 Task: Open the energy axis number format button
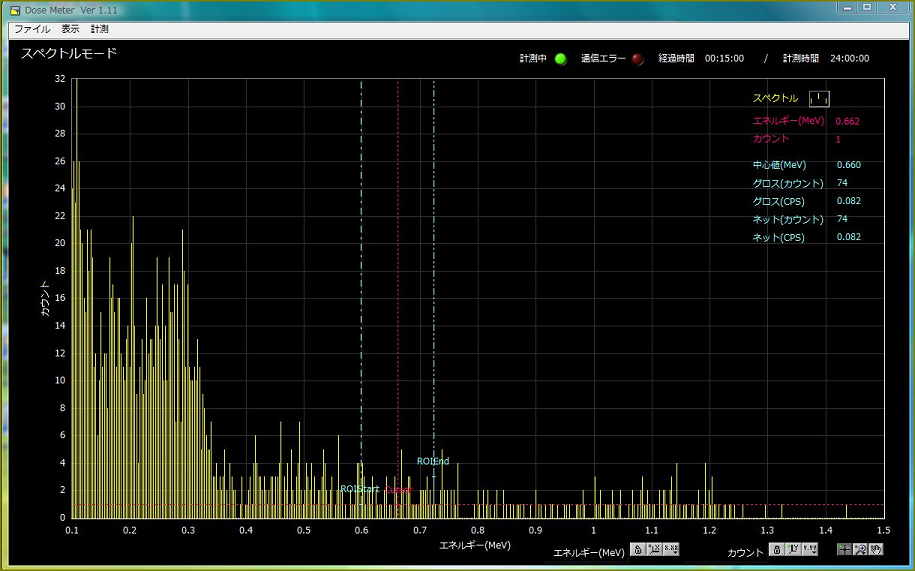coord(671,549)
